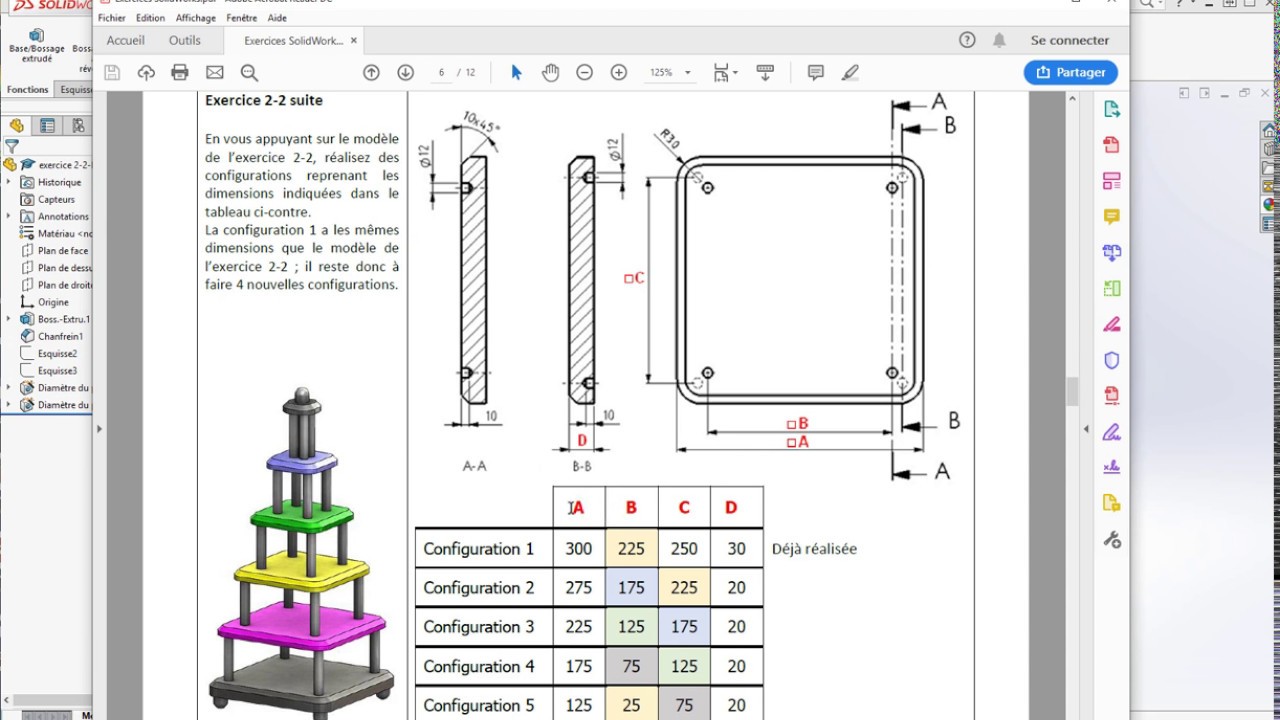Open Combine Files tool in right pane
This screenshot has height=720, width=1280.
point(1111,253)
